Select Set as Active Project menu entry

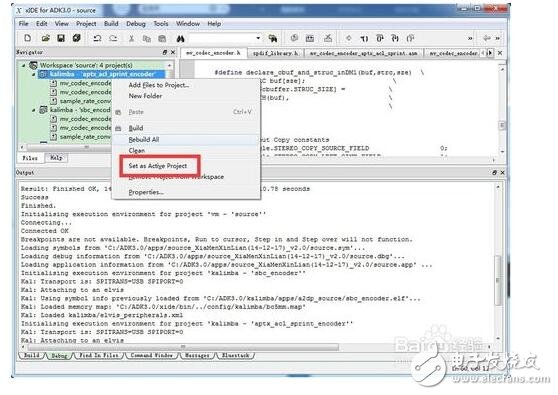[x=158, y=166]
